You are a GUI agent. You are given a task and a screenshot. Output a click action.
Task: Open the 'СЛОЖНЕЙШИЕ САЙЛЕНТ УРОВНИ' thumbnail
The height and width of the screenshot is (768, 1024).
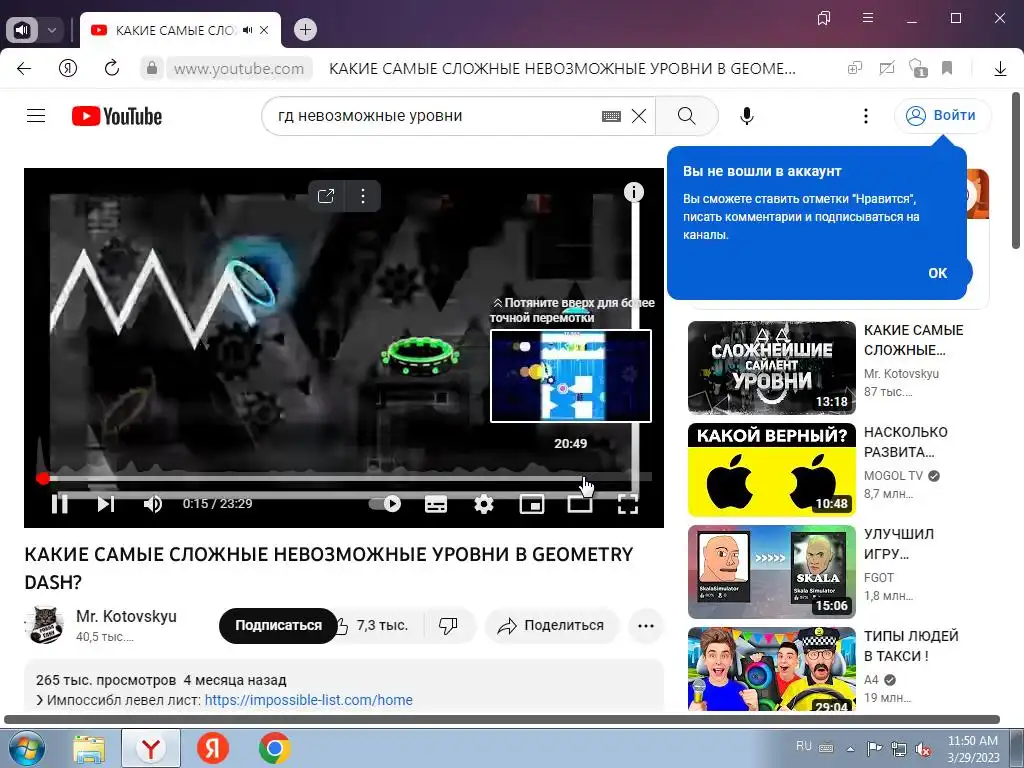pos(772,368)
